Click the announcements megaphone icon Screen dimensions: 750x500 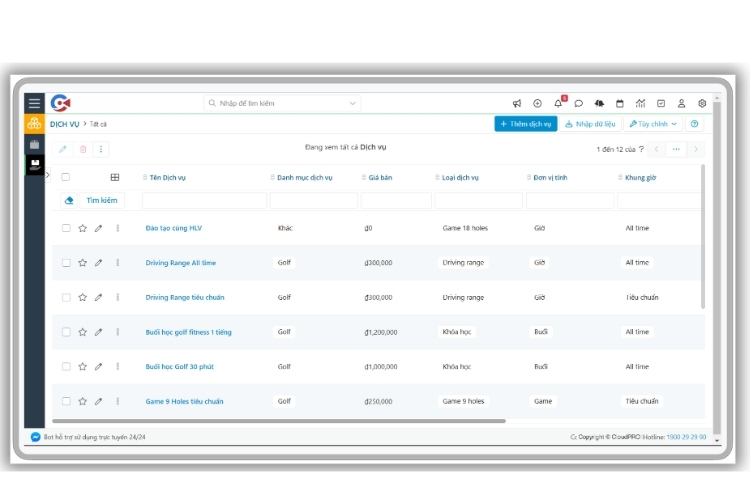click(x=517, y=103)
